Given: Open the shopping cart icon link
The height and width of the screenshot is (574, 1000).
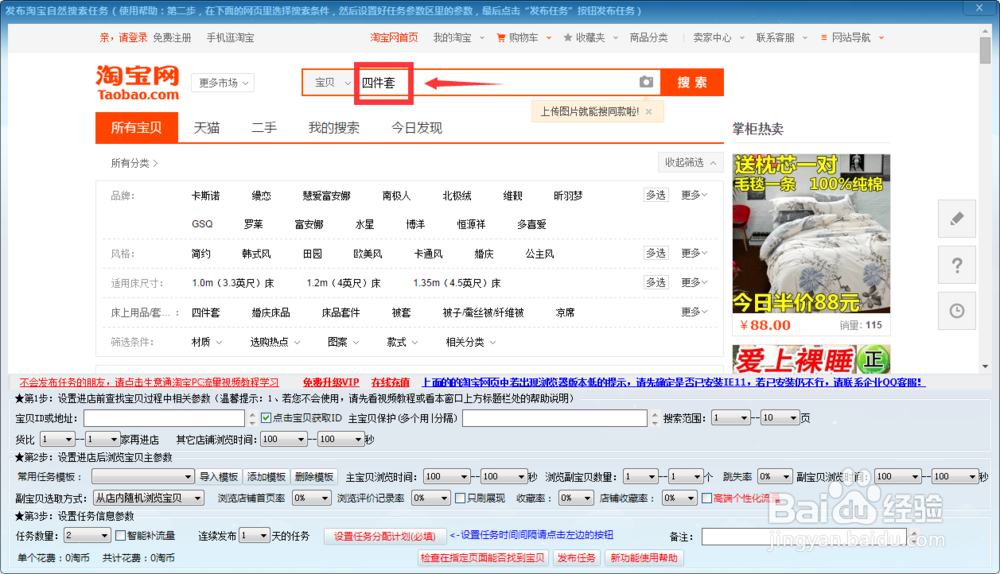Looking at the screenshot, I should [501, 38].
